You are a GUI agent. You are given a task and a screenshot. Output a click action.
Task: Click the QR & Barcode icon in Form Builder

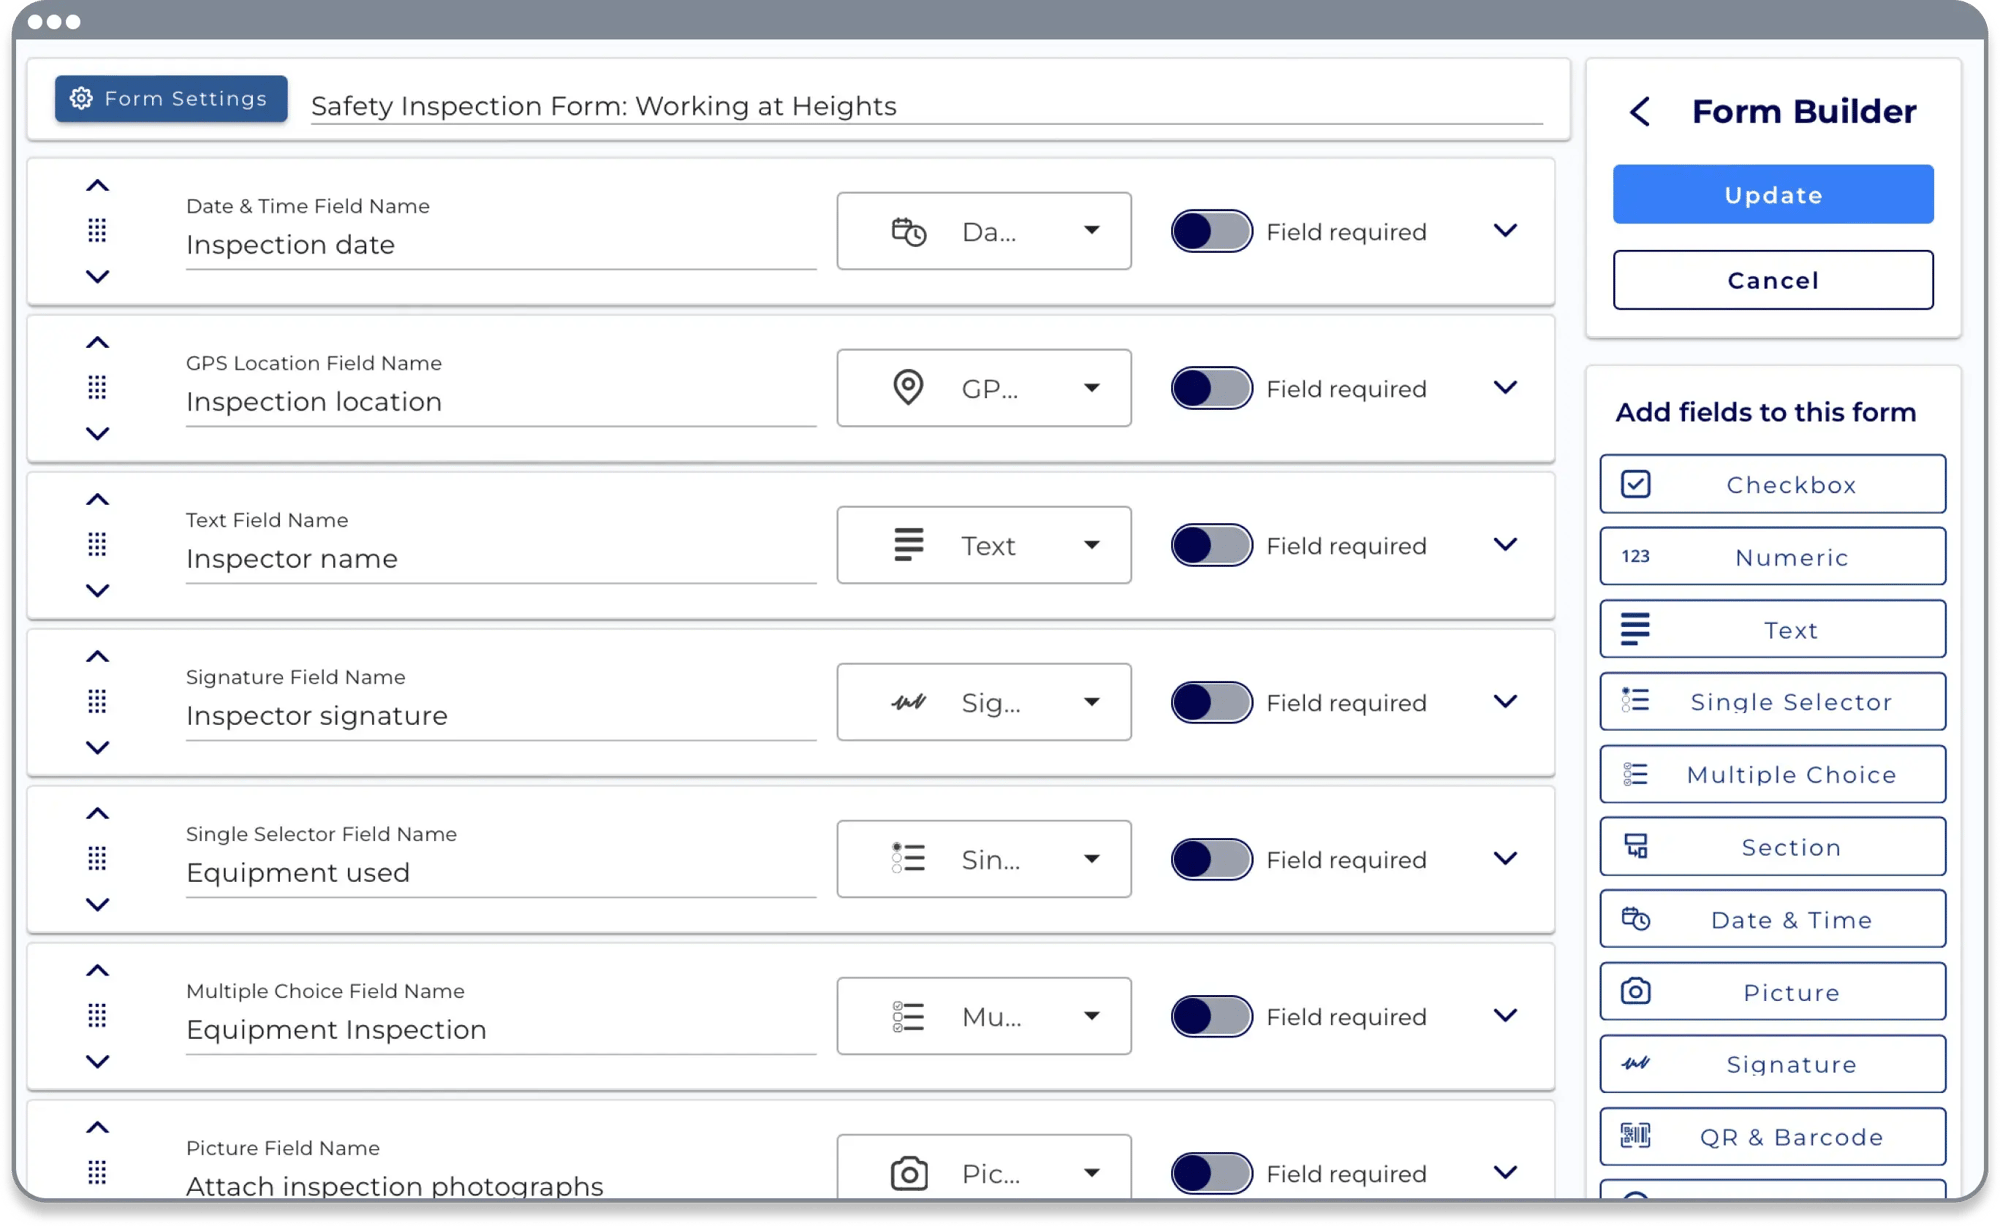click(x=1633, y=1136)
